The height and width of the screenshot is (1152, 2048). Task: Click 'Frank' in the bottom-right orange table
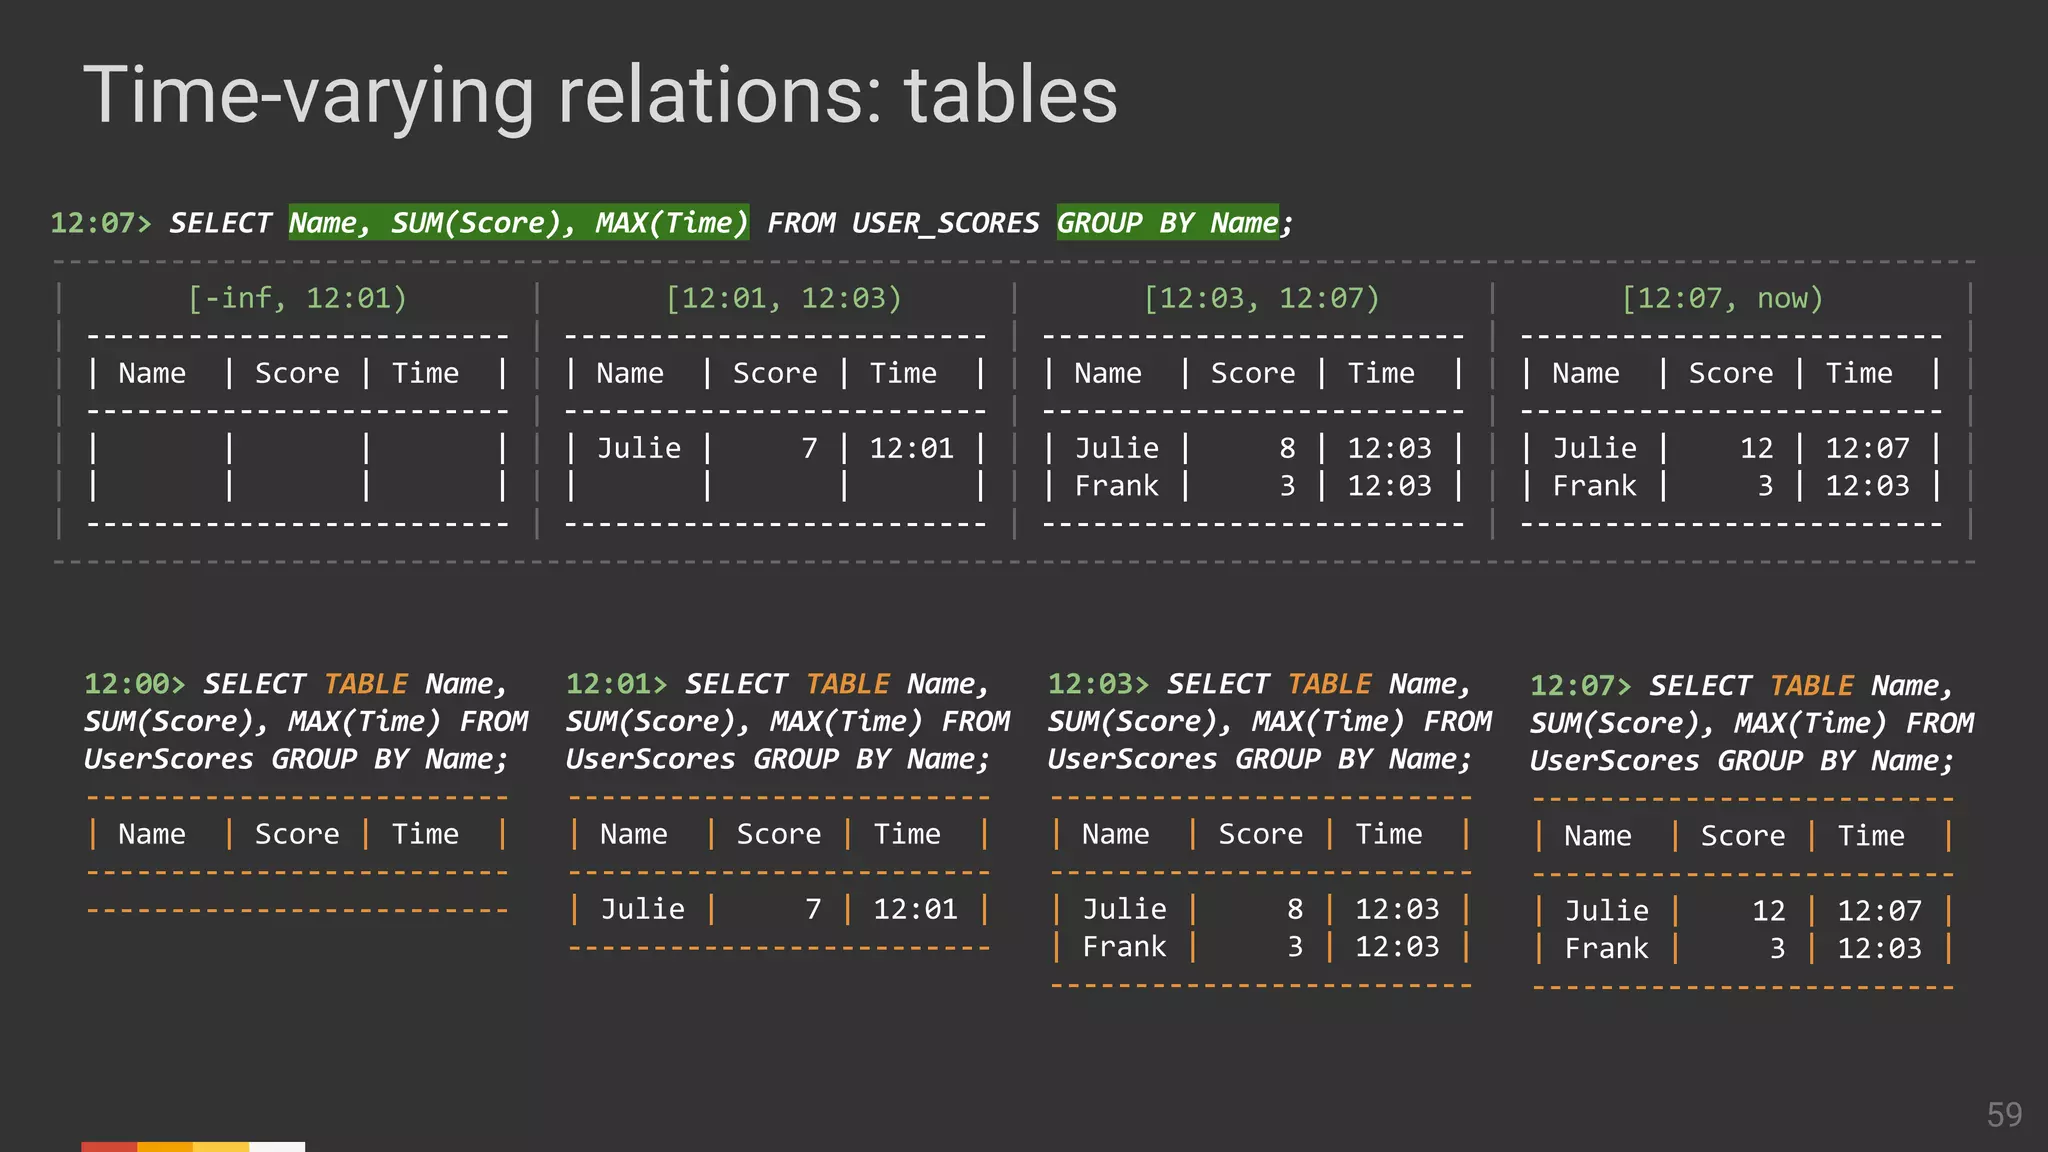click(x=1605, y=948)
